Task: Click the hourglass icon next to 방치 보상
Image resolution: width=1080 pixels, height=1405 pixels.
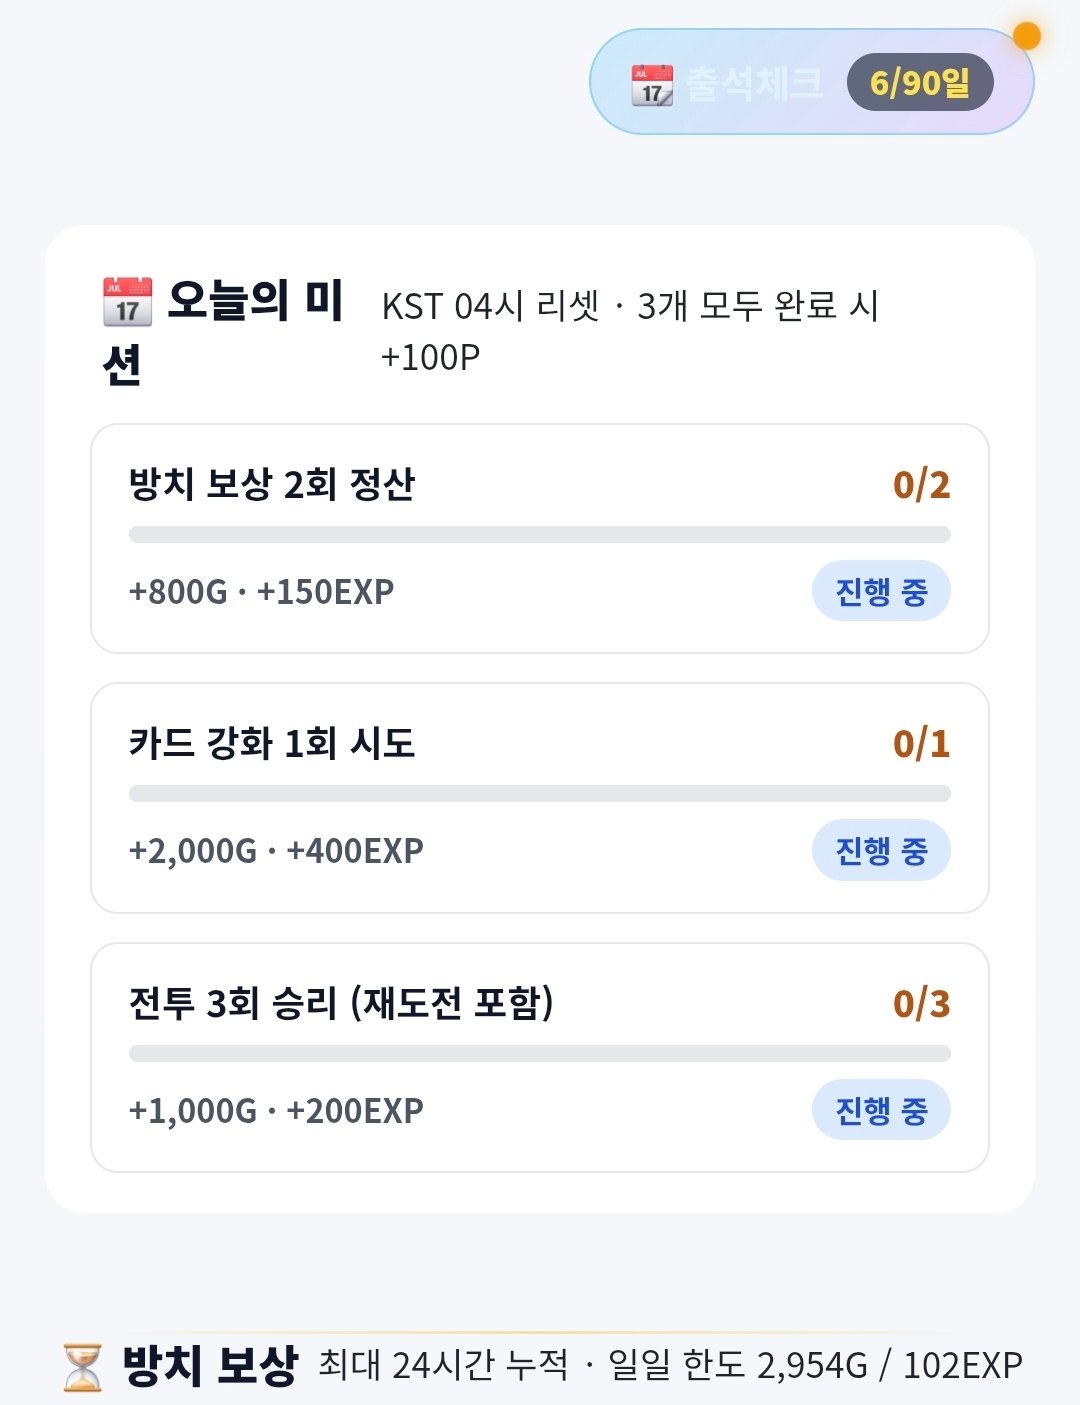Action: coord(83,1367)
